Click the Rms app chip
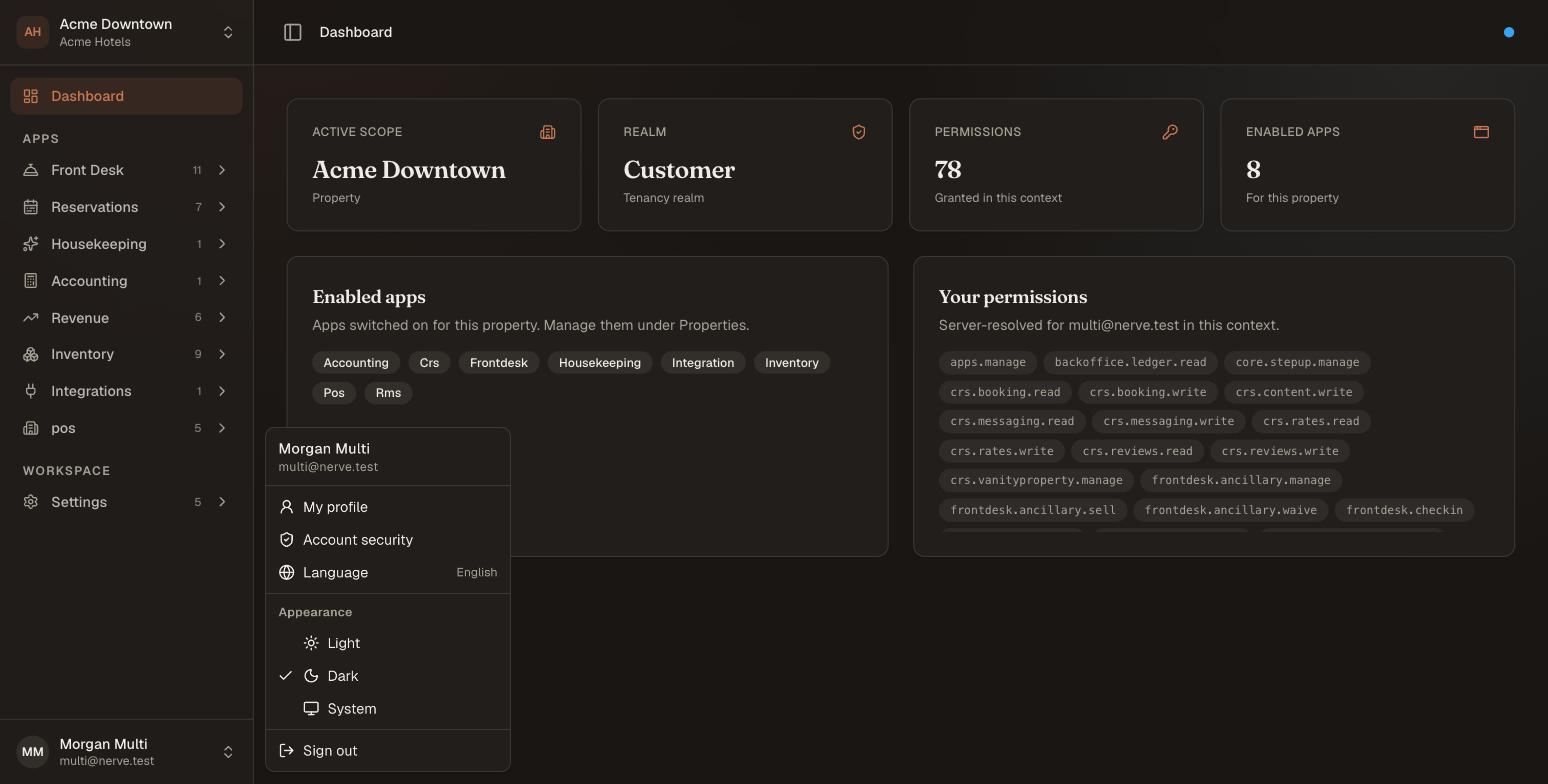 [x=388, y=393]
